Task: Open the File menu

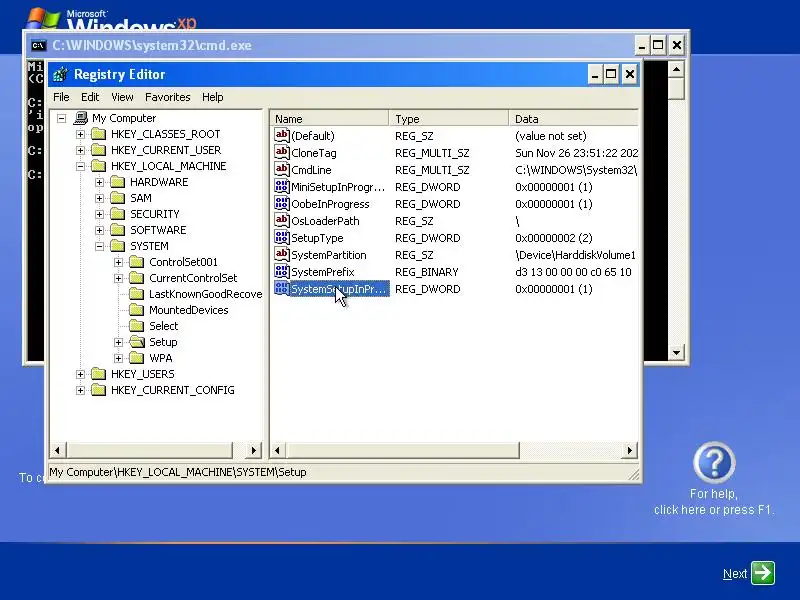Action: (61, 97)
